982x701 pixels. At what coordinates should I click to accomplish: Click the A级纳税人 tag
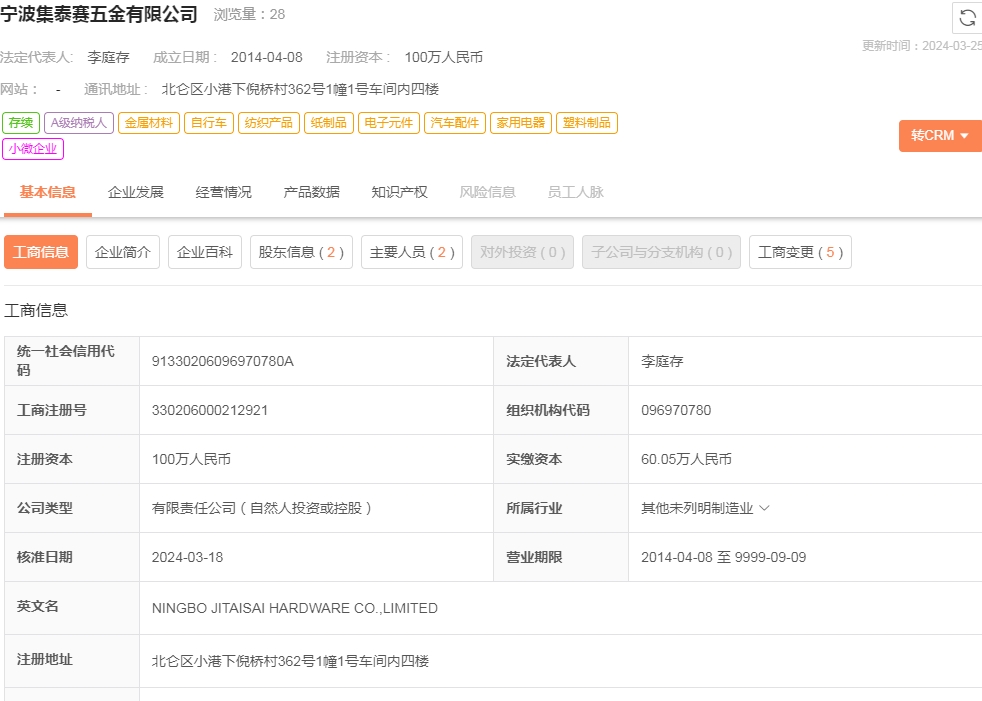click(79, 123)
